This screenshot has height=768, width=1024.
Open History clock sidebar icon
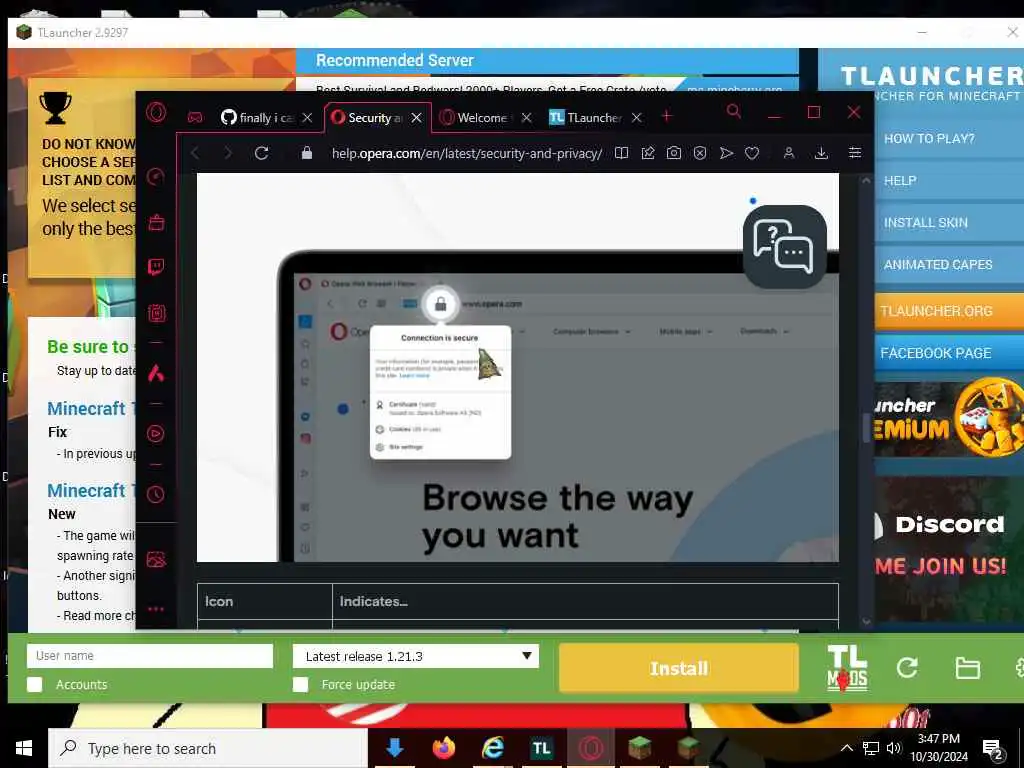156,494
